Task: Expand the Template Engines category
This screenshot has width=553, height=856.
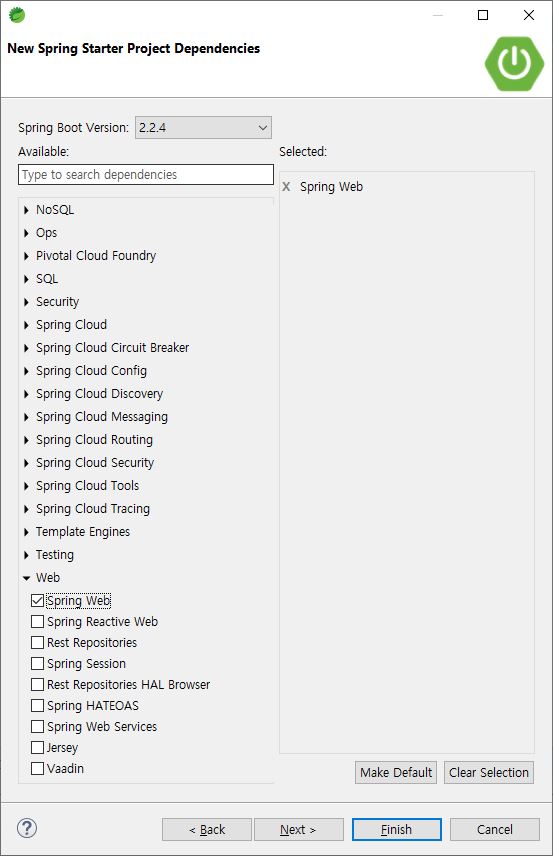Action: (x=26, y=532)
